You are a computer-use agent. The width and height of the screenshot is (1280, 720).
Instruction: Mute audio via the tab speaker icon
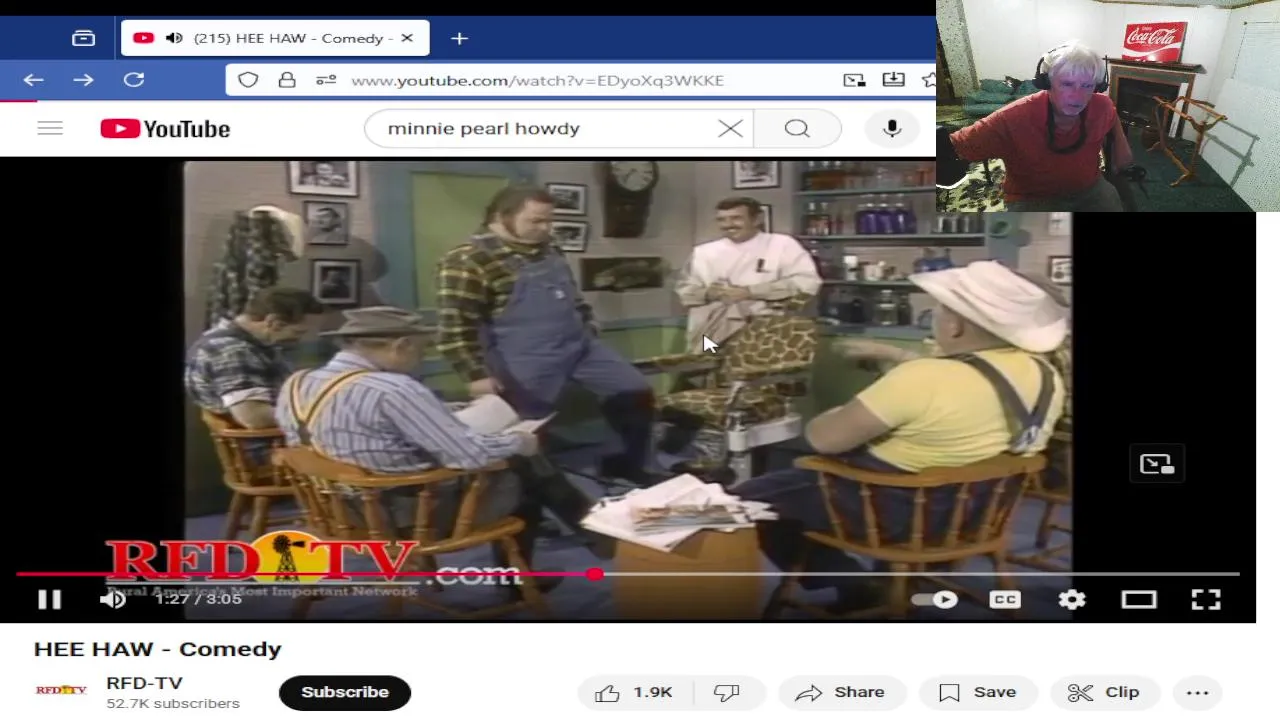(x=174, y=38)
